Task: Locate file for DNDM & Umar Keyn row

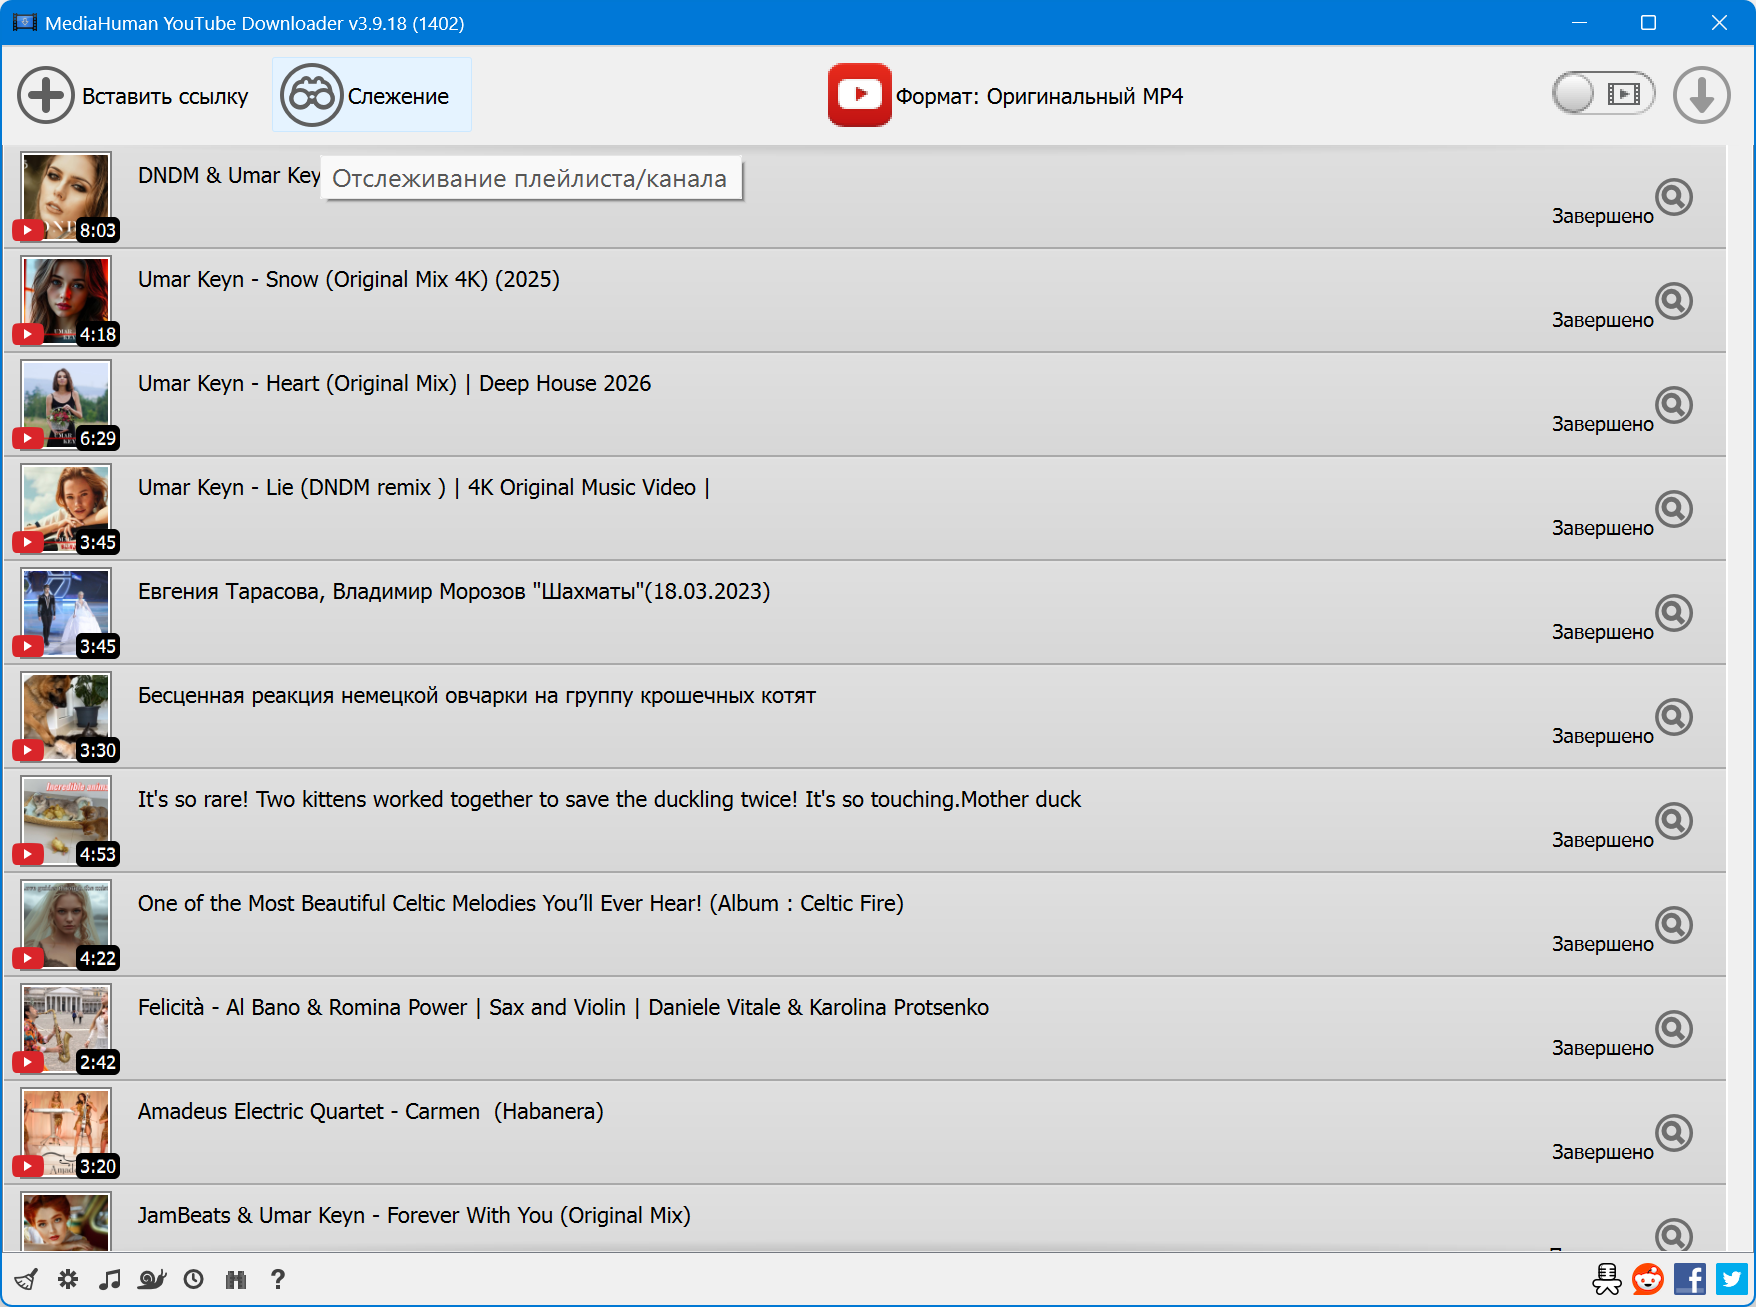Action: [1673, 197]
